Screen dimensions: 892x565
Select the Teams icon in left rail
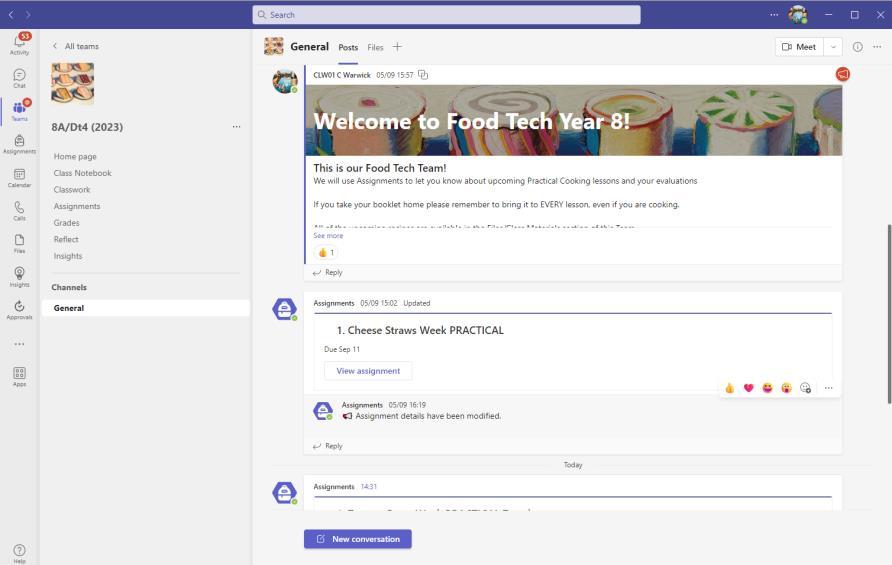coord(19,110)
